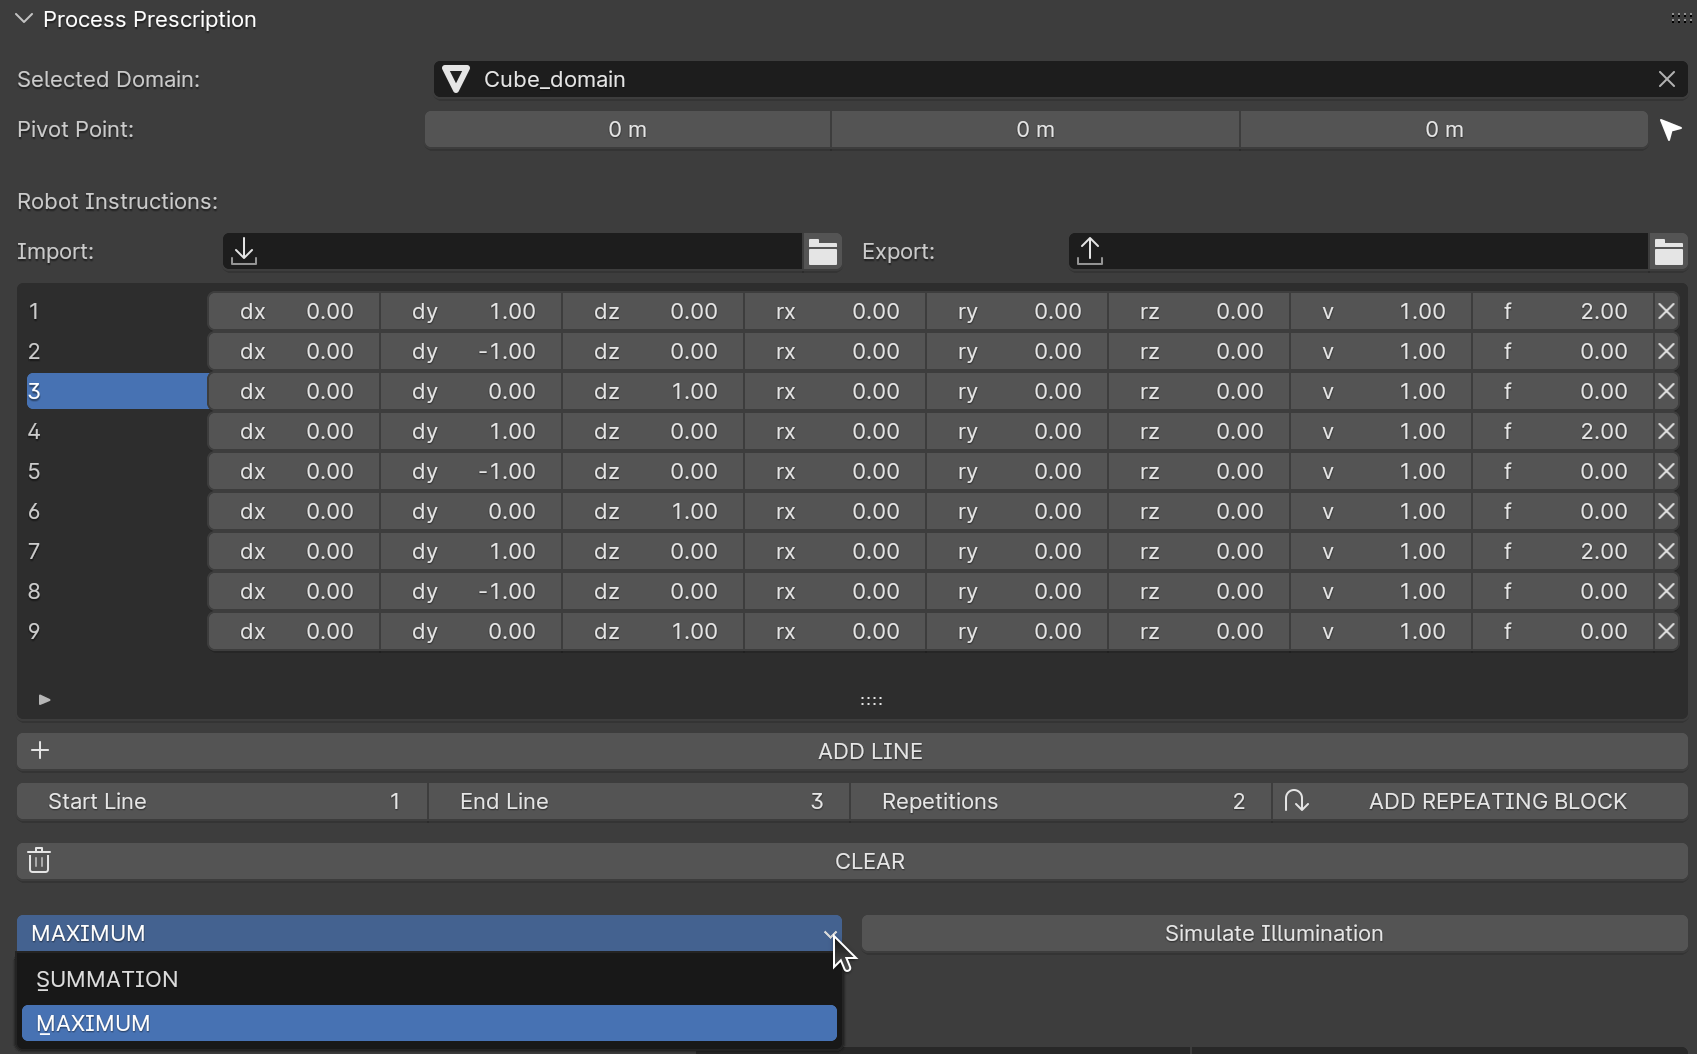Open the MAXIMUM combination mode dropdown
Viewport: 1697px width, 1054px height.
tap(429, 933)
